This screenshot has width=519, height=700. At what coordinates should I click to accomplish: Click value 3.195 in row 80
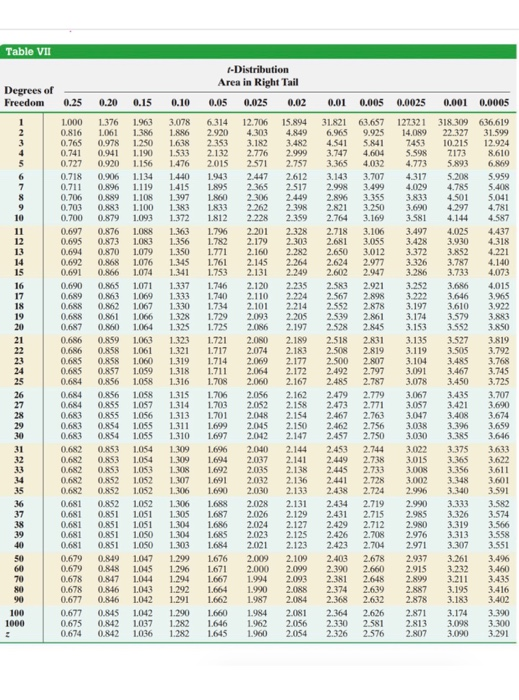(x=457, y=589)
